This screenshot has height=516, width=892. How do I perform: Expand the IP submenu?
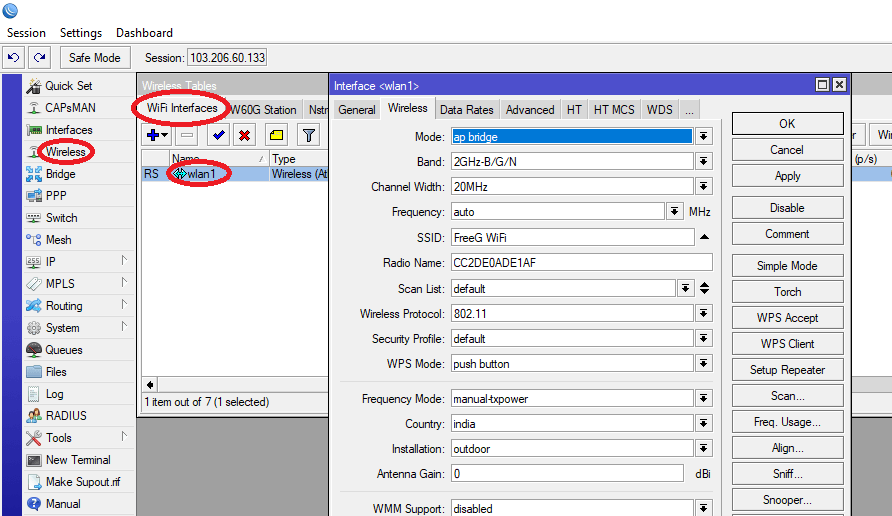pos(124,261)
